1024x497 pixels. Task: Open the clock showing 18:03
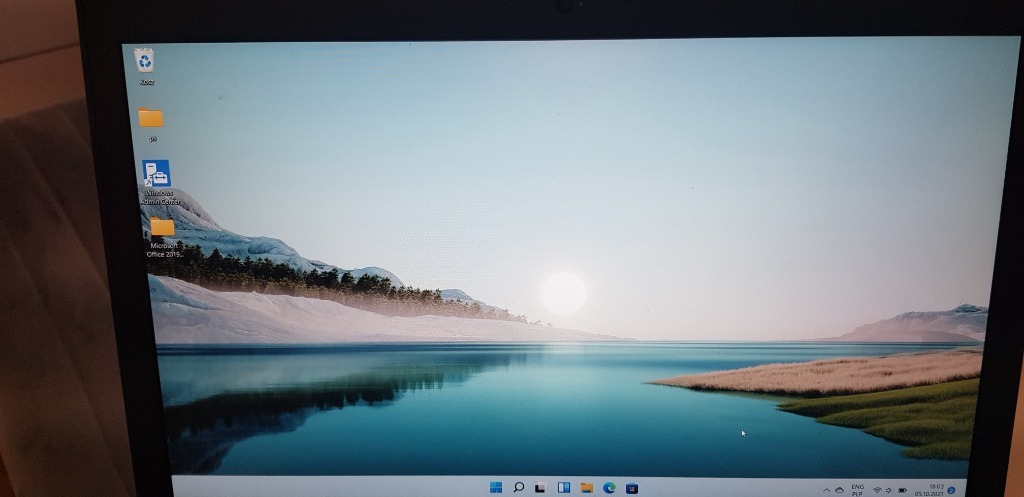(929, 490)
